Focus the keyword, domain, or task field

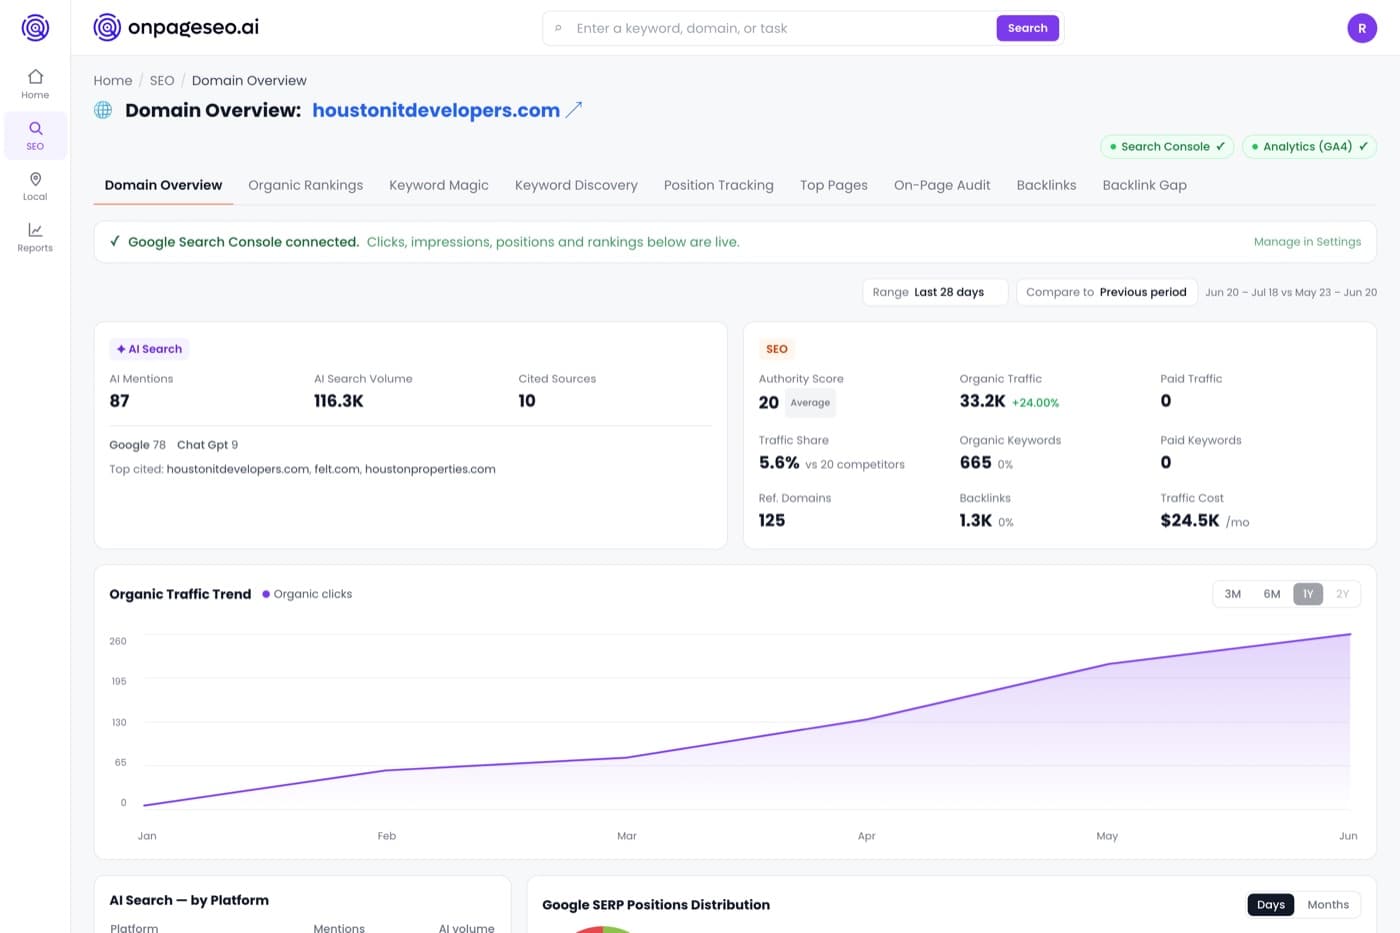pos(780,28)
